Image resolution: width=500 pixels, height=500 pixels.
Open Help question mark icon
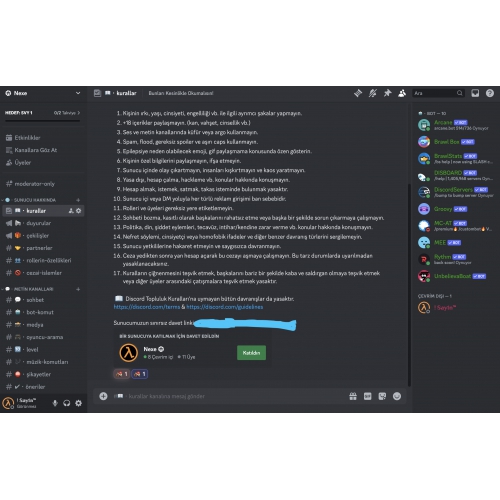click(490, 93)
